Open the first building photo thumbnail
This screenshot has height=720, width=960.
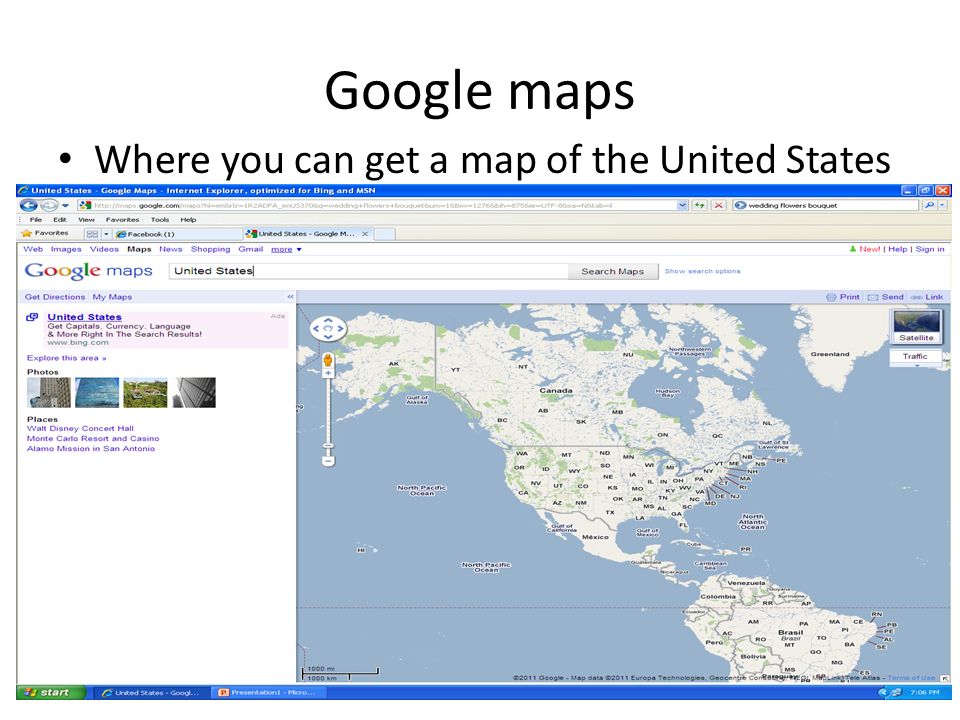click(x=49, y=392)
